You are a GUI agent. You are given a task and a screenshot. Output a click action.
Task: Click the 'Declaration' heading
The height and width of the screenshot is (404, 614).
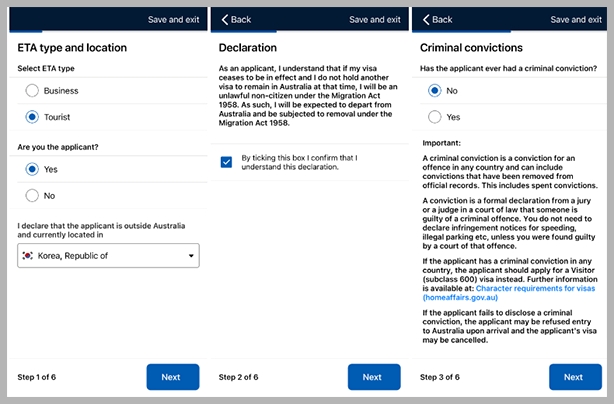(247, 48)
